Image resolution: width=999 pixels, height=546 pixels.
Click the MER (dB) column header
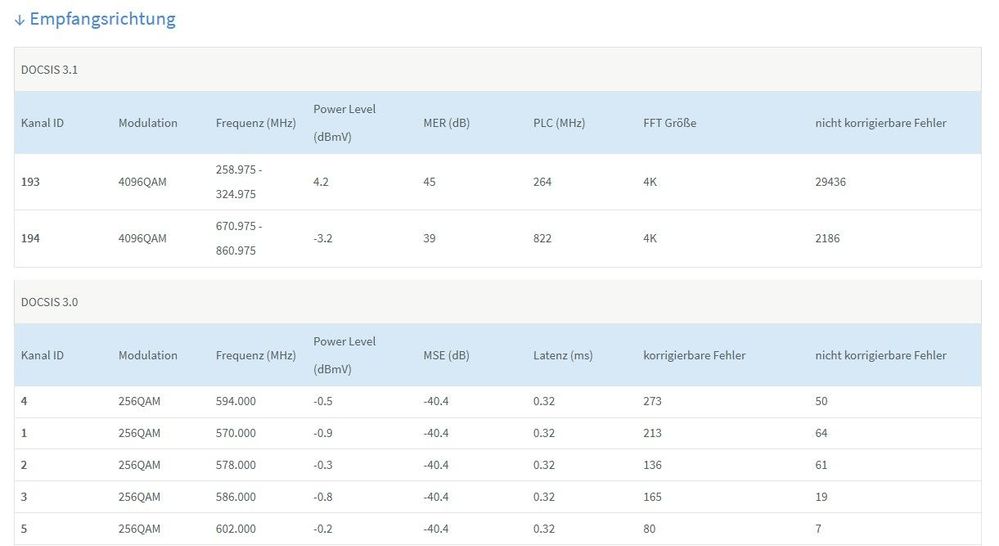pos(446,123)
